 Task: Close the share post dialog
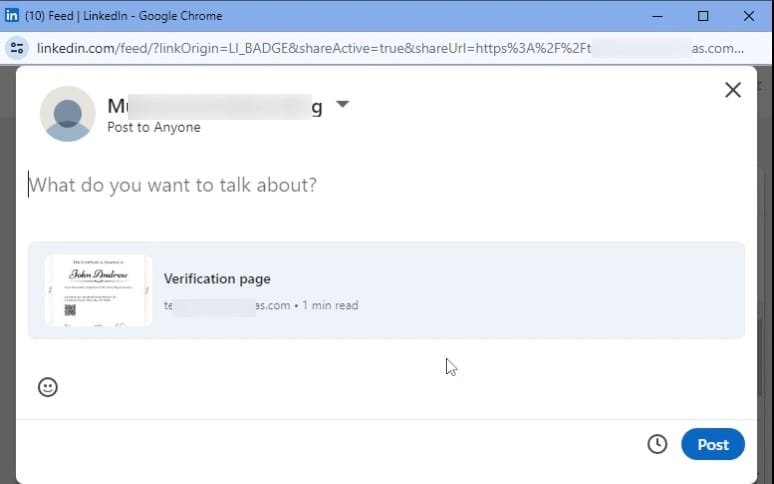[733, 90]
